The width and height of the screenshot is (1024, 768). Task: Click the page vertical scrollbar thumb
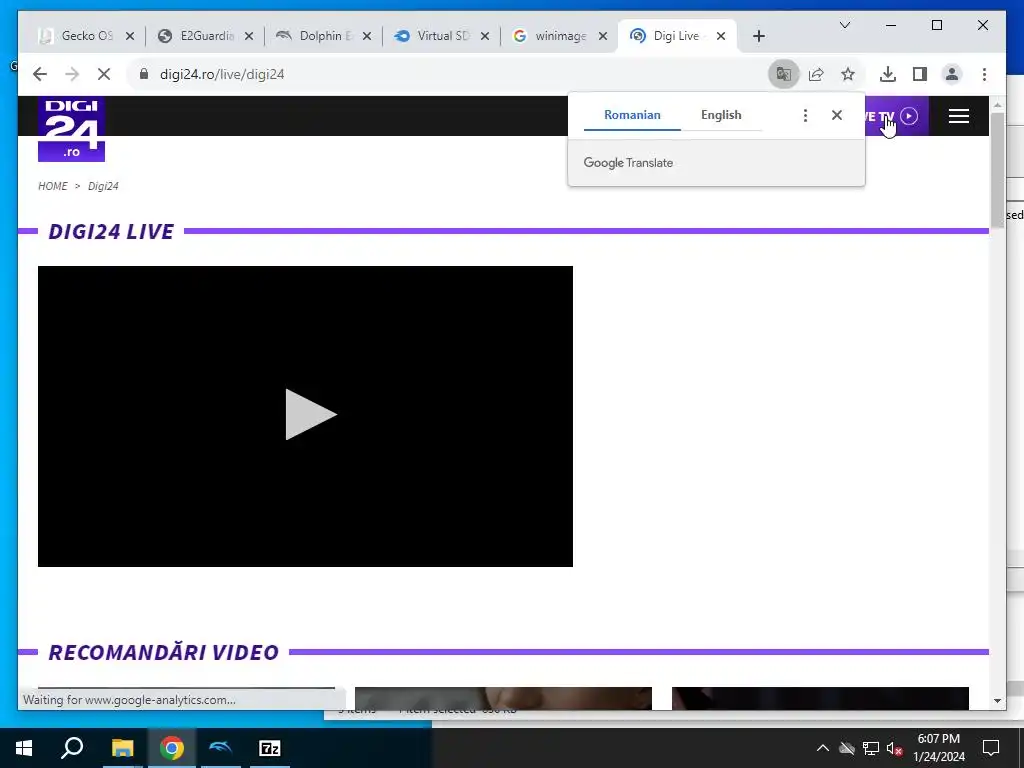[997, 170]
